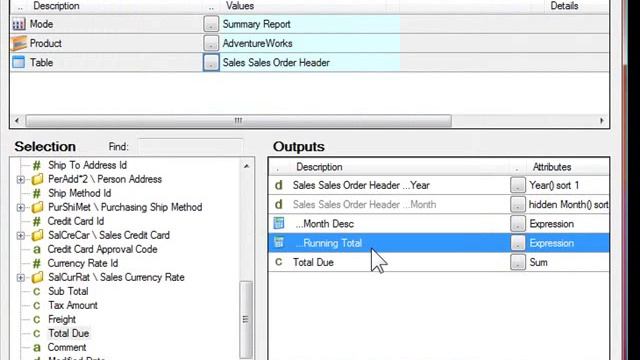Select the Sales Sales Order Header value
The width and height of the screenshot is (640, 360).
(276, 62)
